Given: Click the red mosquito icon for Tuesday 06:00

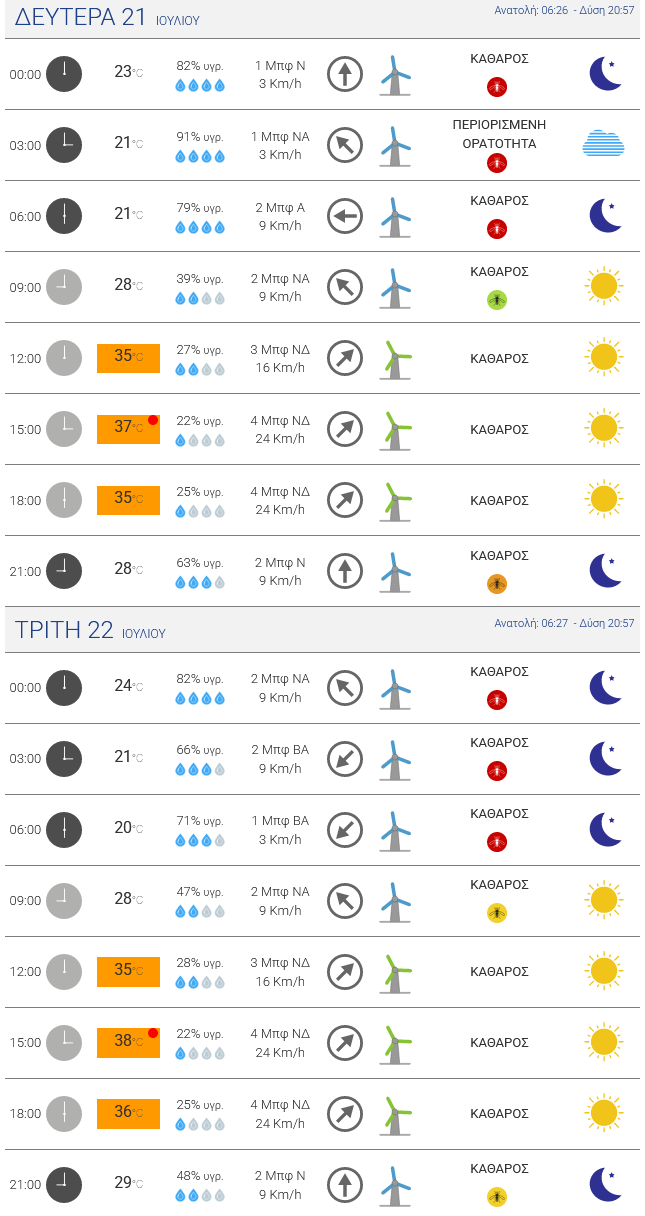Looking at the screenshot, I should (497, 841).
